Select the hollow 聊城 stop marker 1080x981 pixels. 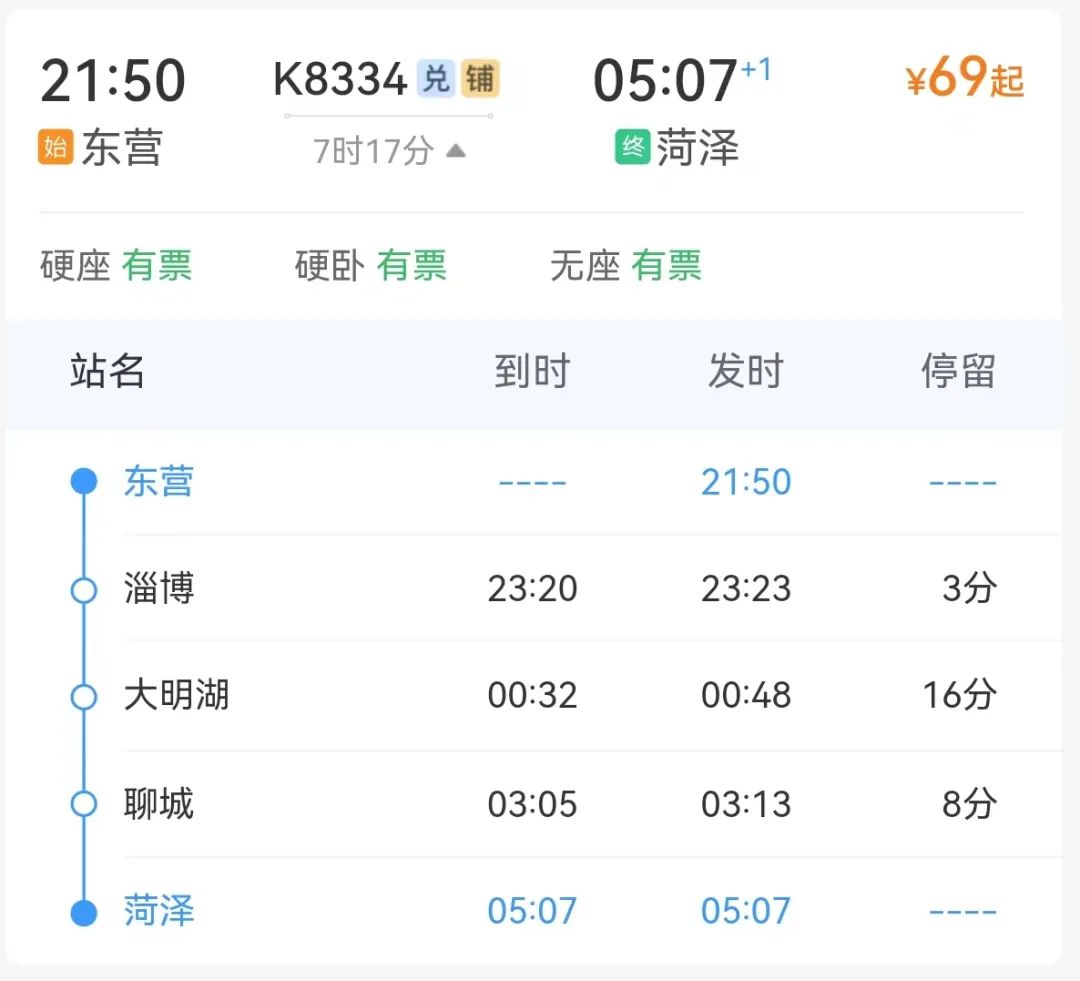(84, 803)
